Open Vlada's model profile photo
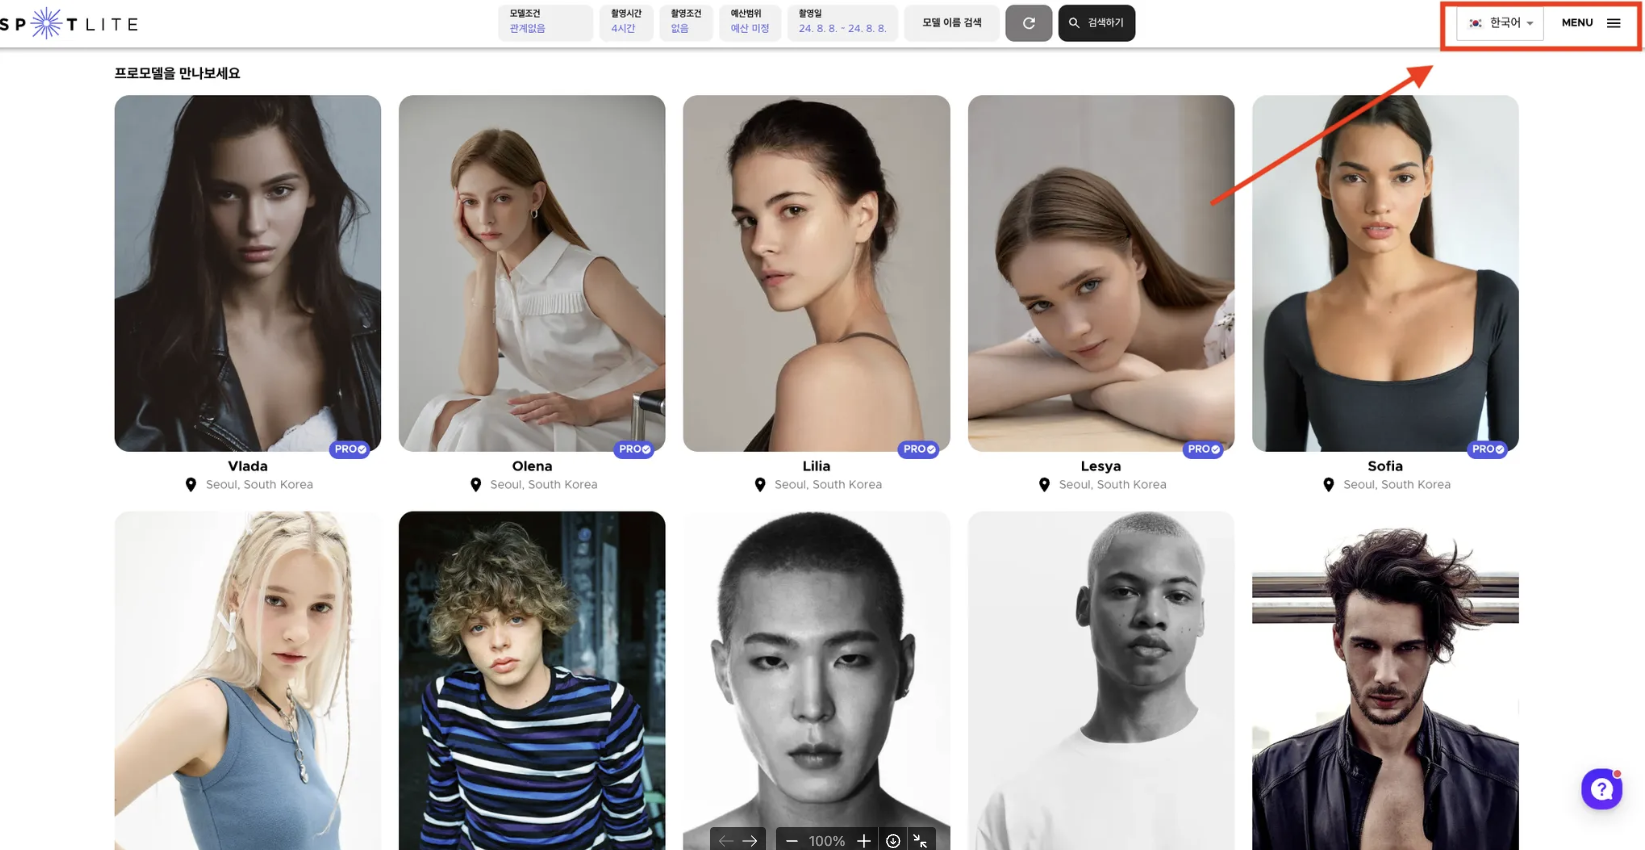Image resolution: width=1645 pixels, height=850 pixels. 247,273
